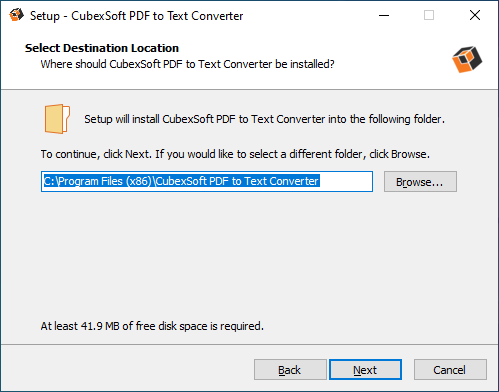
Task: Click the 'To continue, click Next' instruction
Action: click(235, 154)
